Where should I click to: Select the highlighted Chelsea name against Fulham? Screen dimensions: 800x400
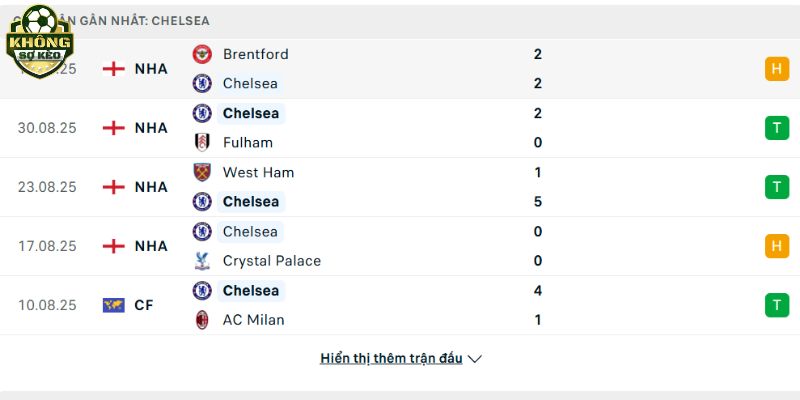coord(251,113)
